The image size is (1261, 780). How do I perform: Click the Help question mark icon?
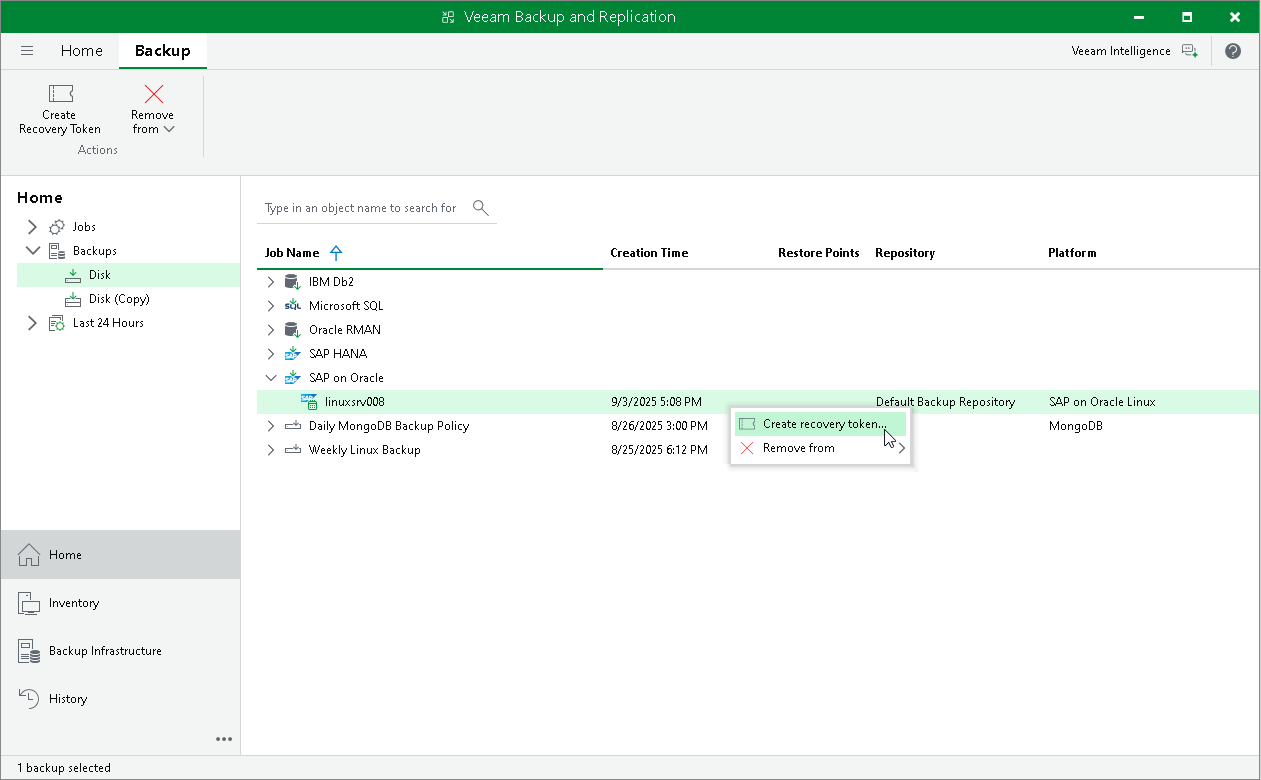coord(1232,51)
